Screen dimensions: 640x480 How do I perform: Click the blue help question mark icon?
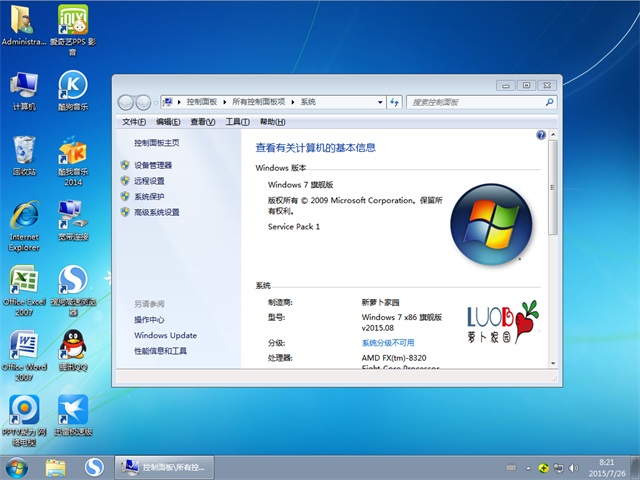[x=541, y=134]
